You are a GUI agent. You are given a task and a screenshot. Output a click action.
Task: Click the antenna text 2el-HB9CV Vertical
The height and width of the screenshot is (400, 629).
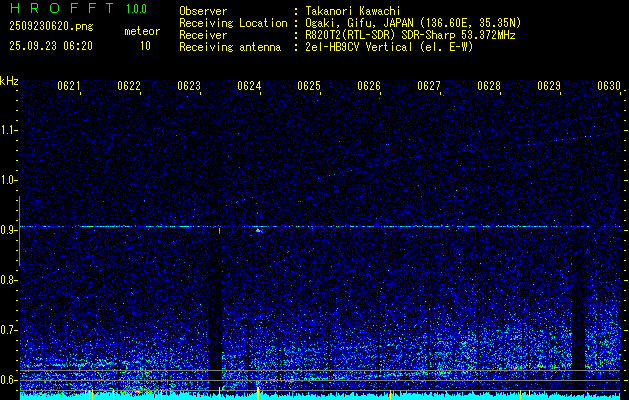(x=359, y=47)
